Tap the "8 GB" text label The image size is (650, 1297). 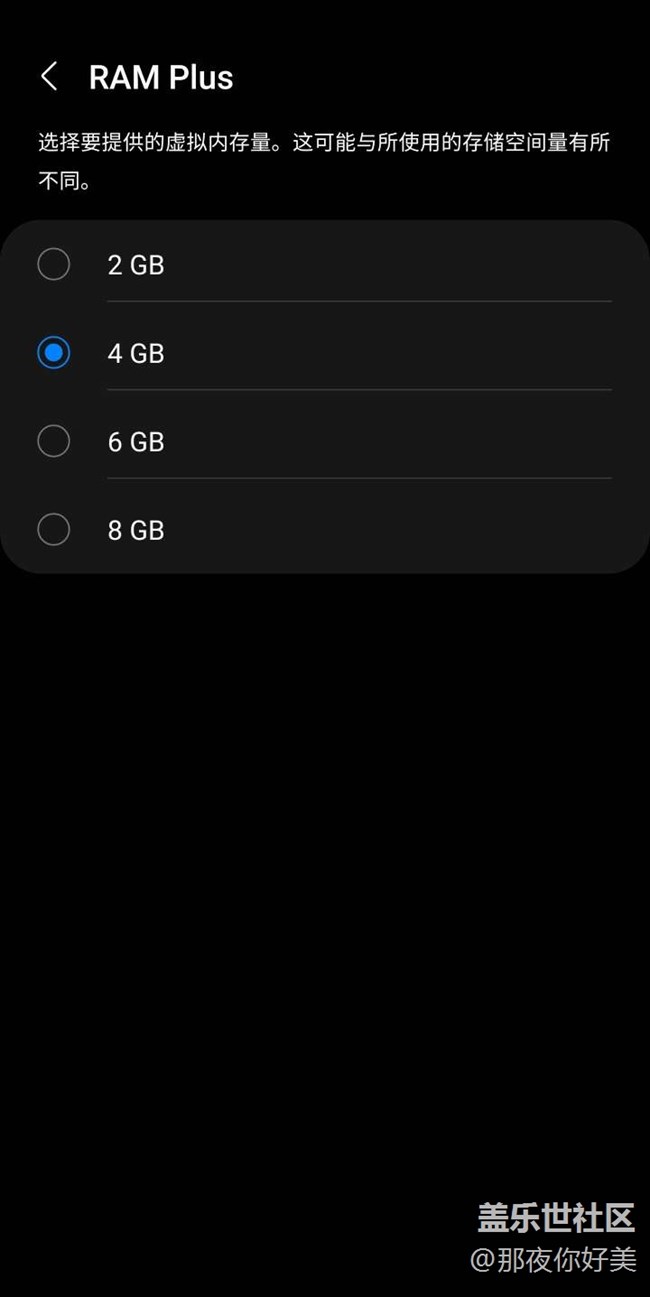pyautogui.click(x=136, y=530)
